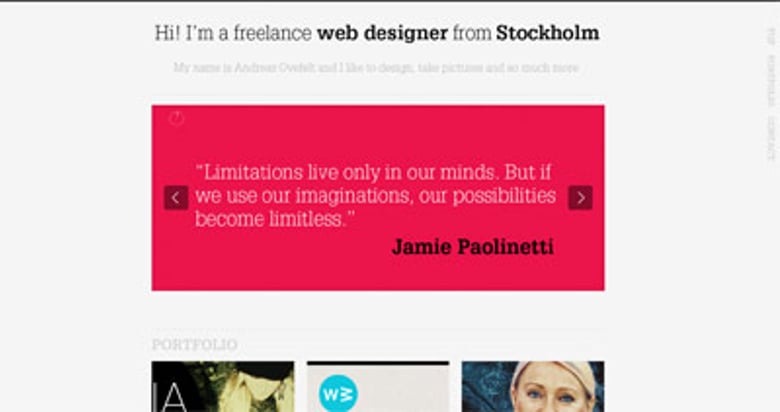View the portfolio thumbnail showing a woman's face
The image size is (780, 412).
click(x=533, y=387)
